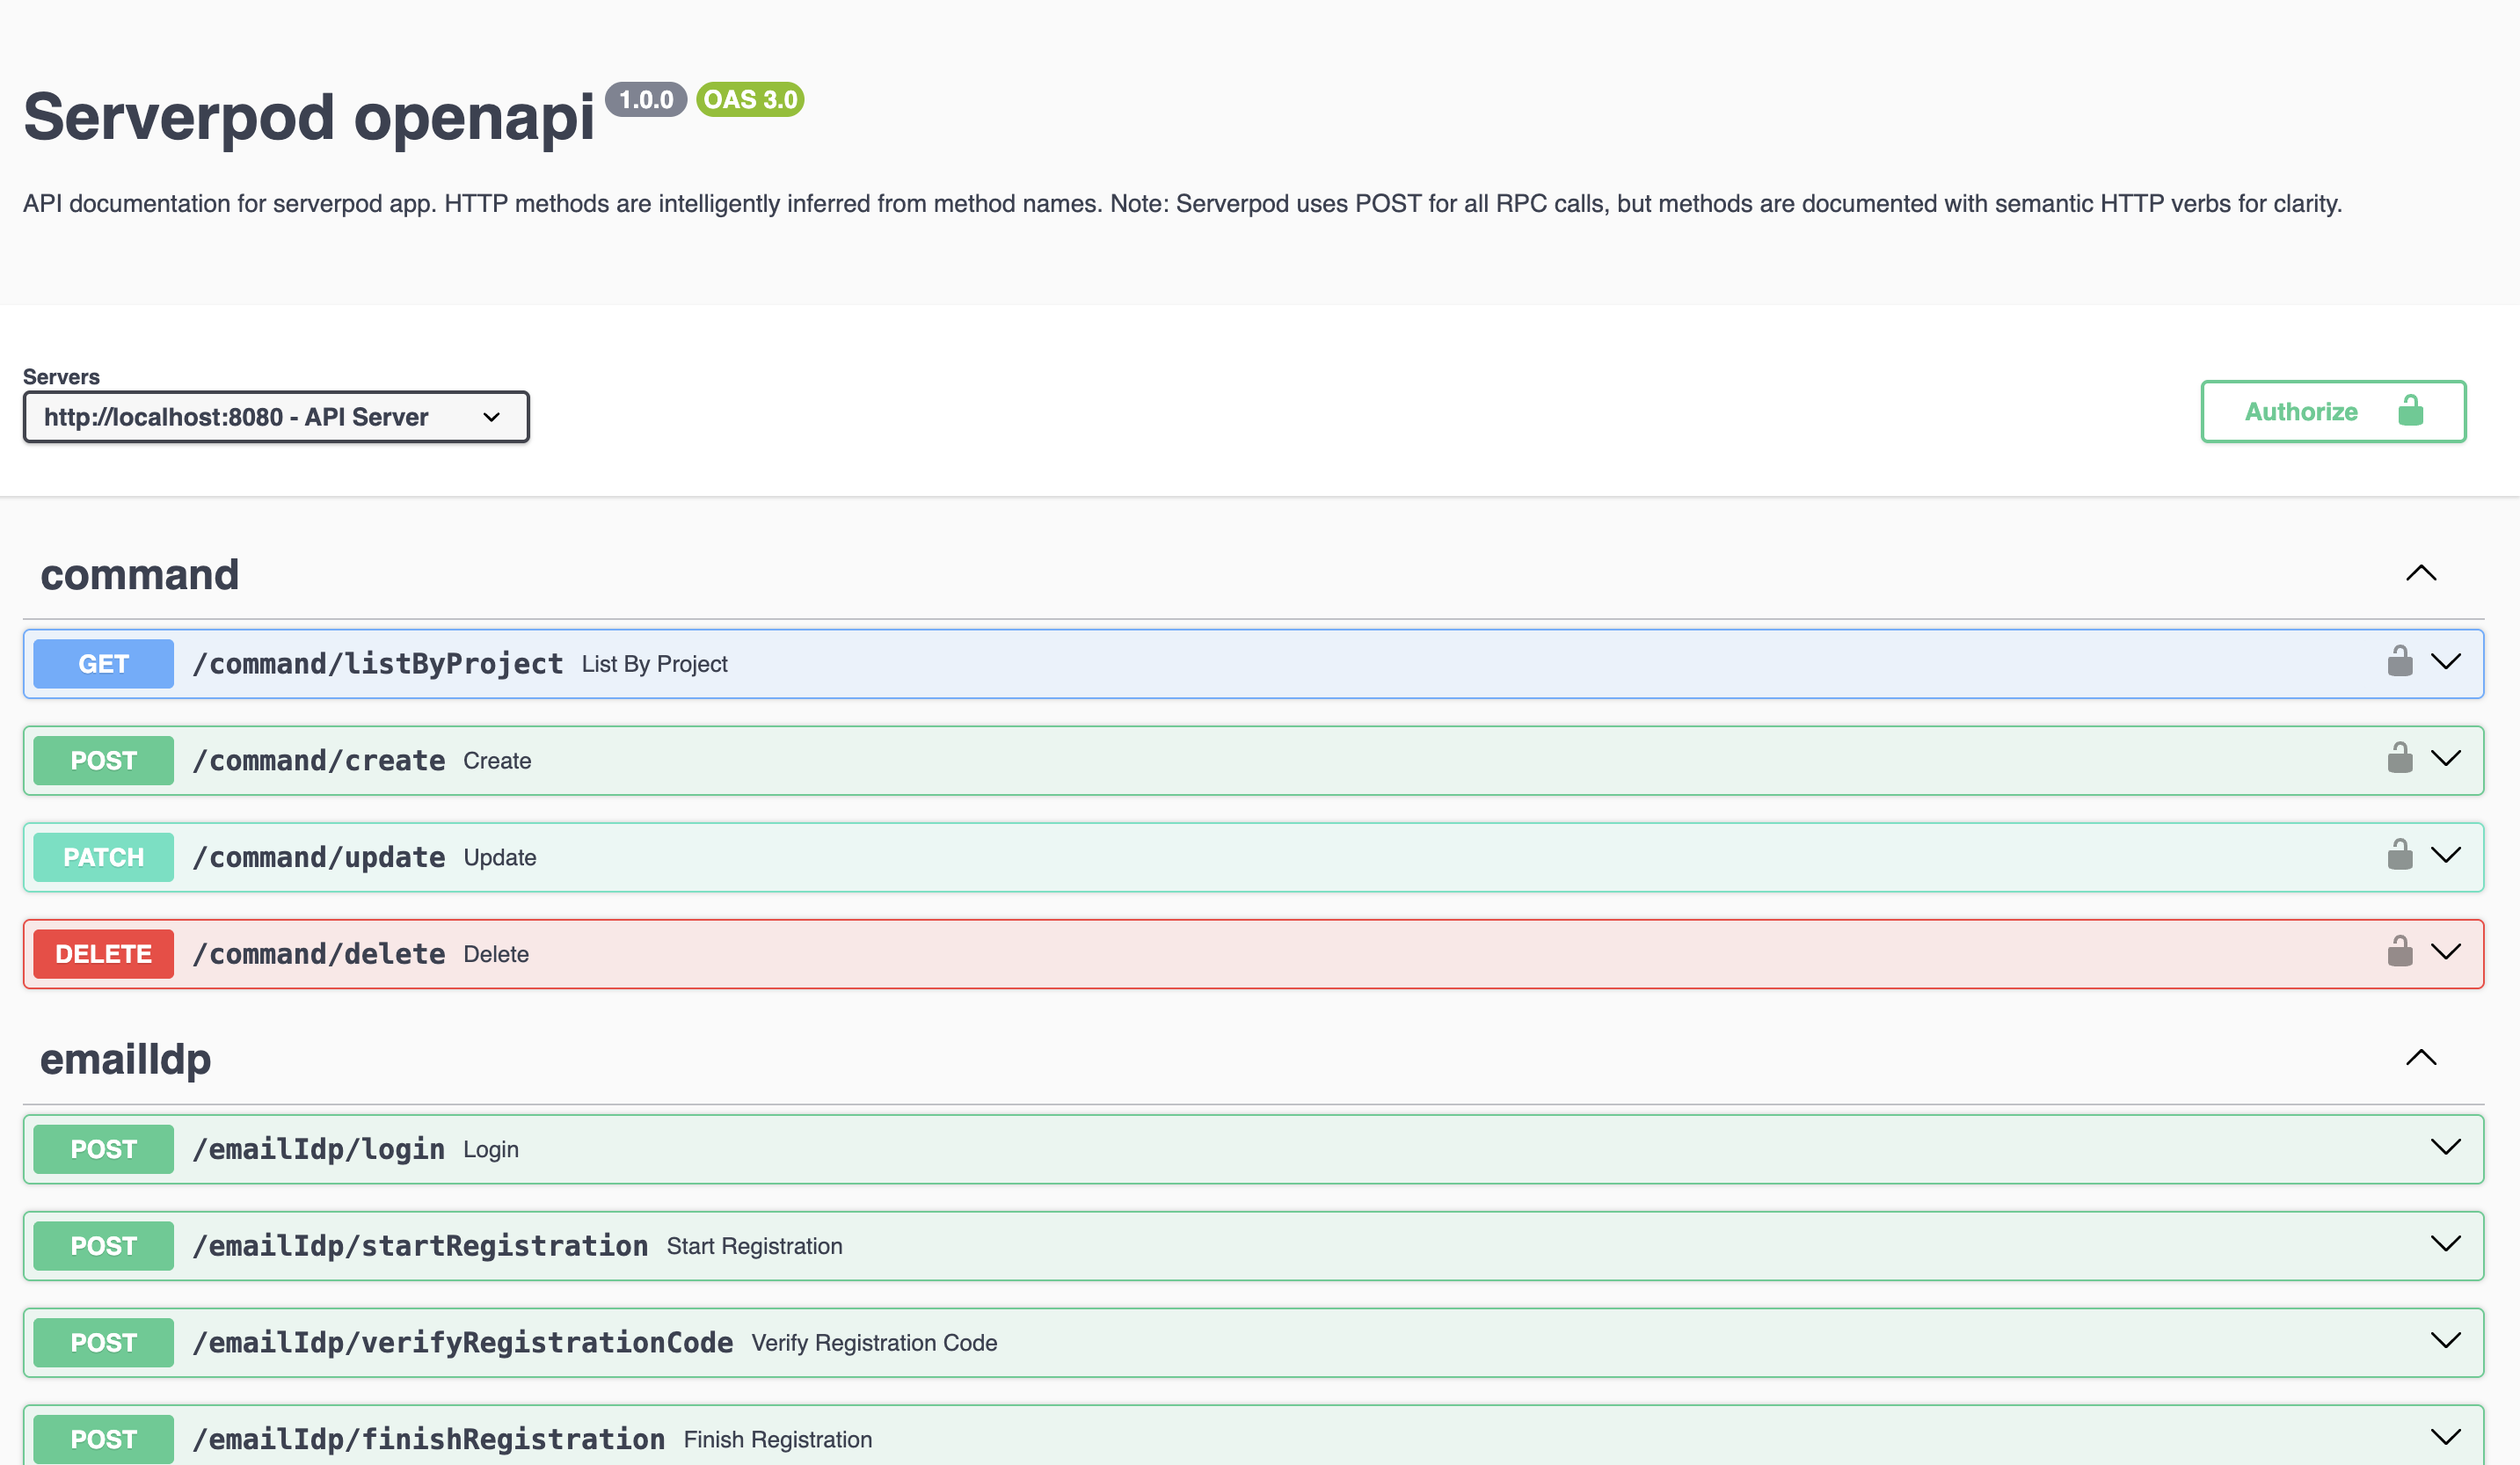Click the lock icon inside the Authorize button
The width and height of the screenshot is (2520, 1465).
click(2410, 411)
